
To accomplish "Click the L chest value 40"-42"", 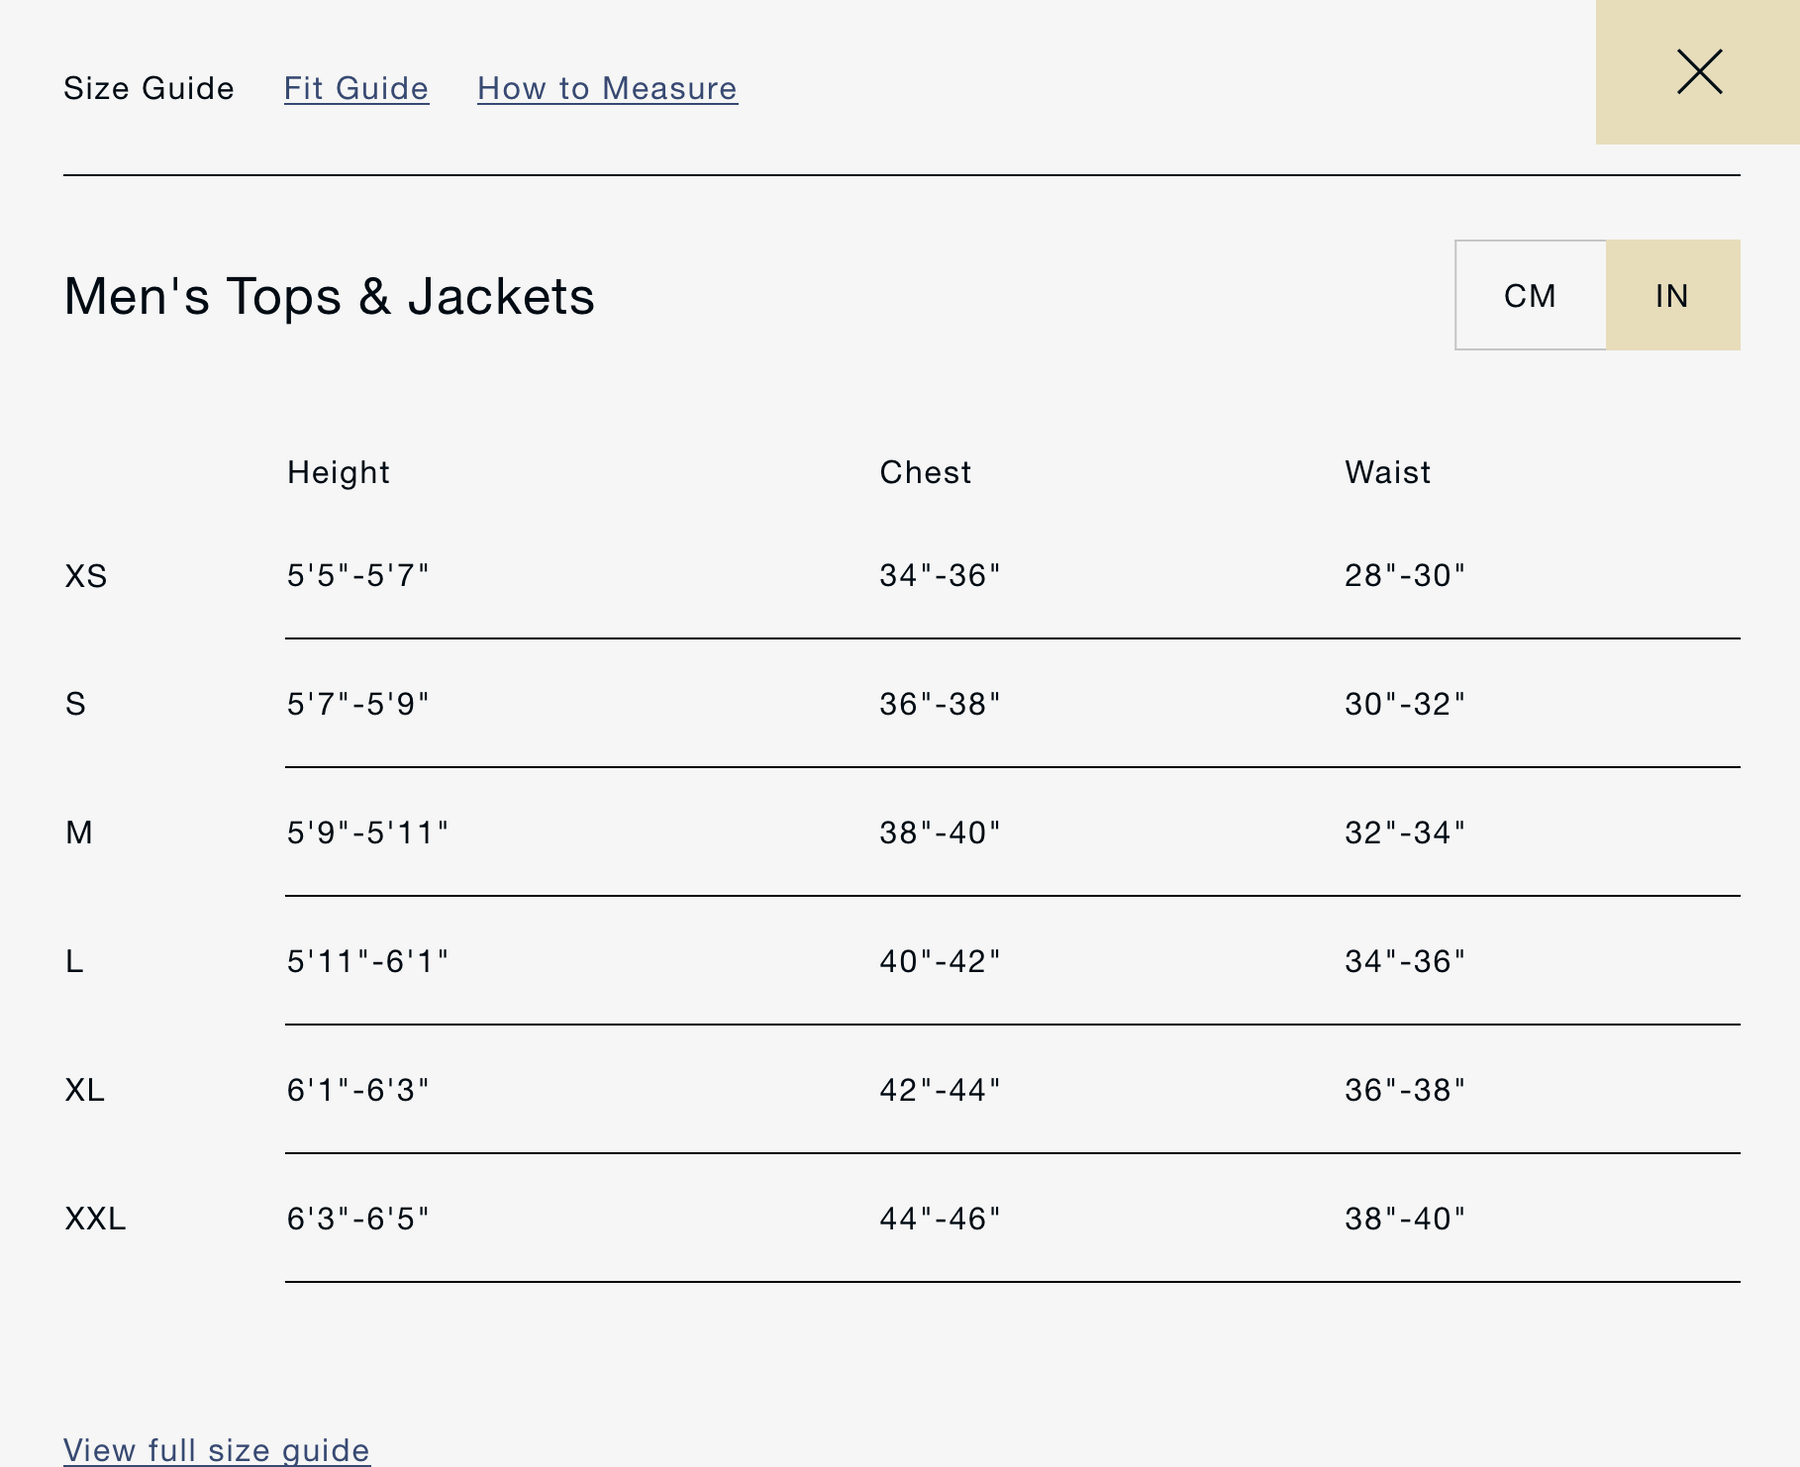I will coord(940,961).
